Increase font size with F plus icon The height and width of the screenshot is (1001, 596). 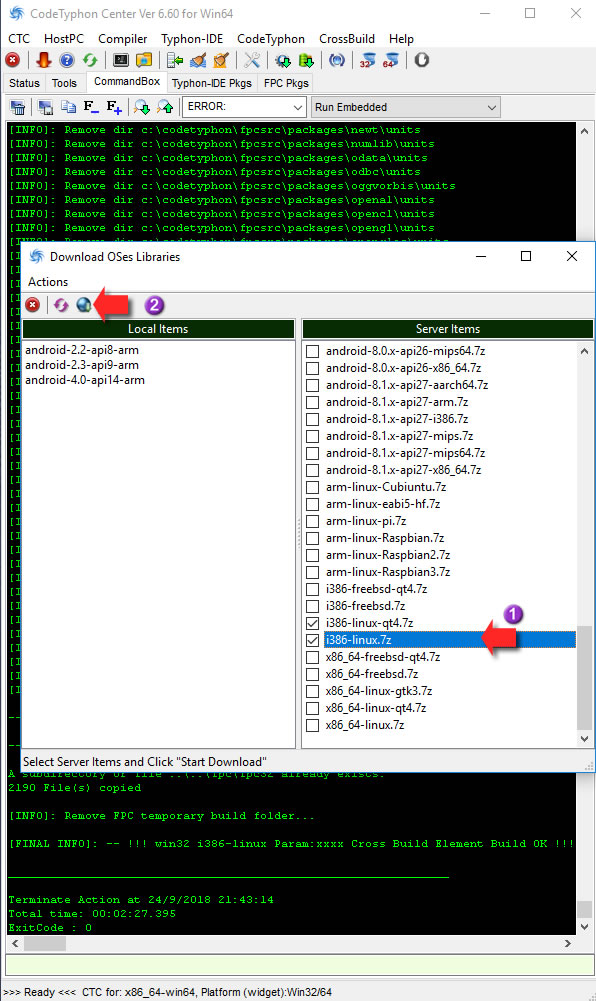pos(114,107)
